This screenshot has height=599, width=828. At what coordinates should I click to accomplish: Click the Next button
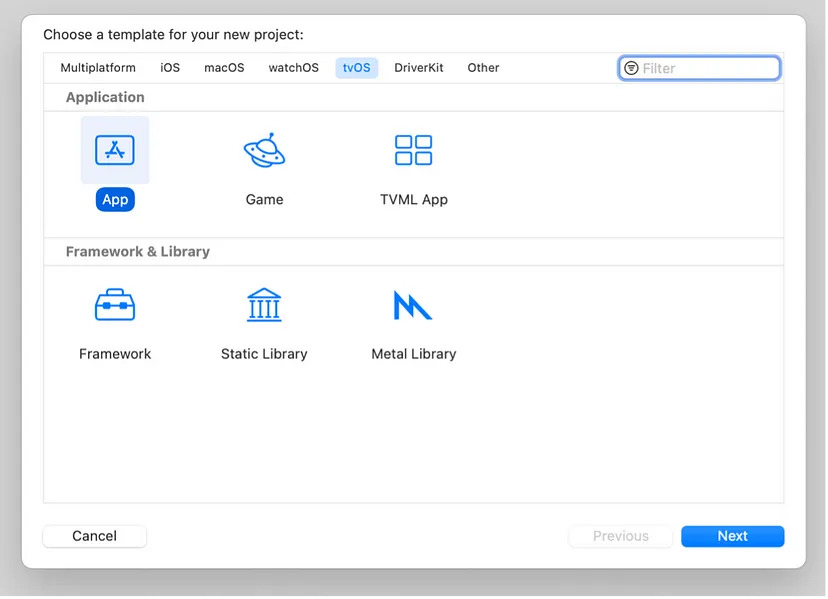732,537
